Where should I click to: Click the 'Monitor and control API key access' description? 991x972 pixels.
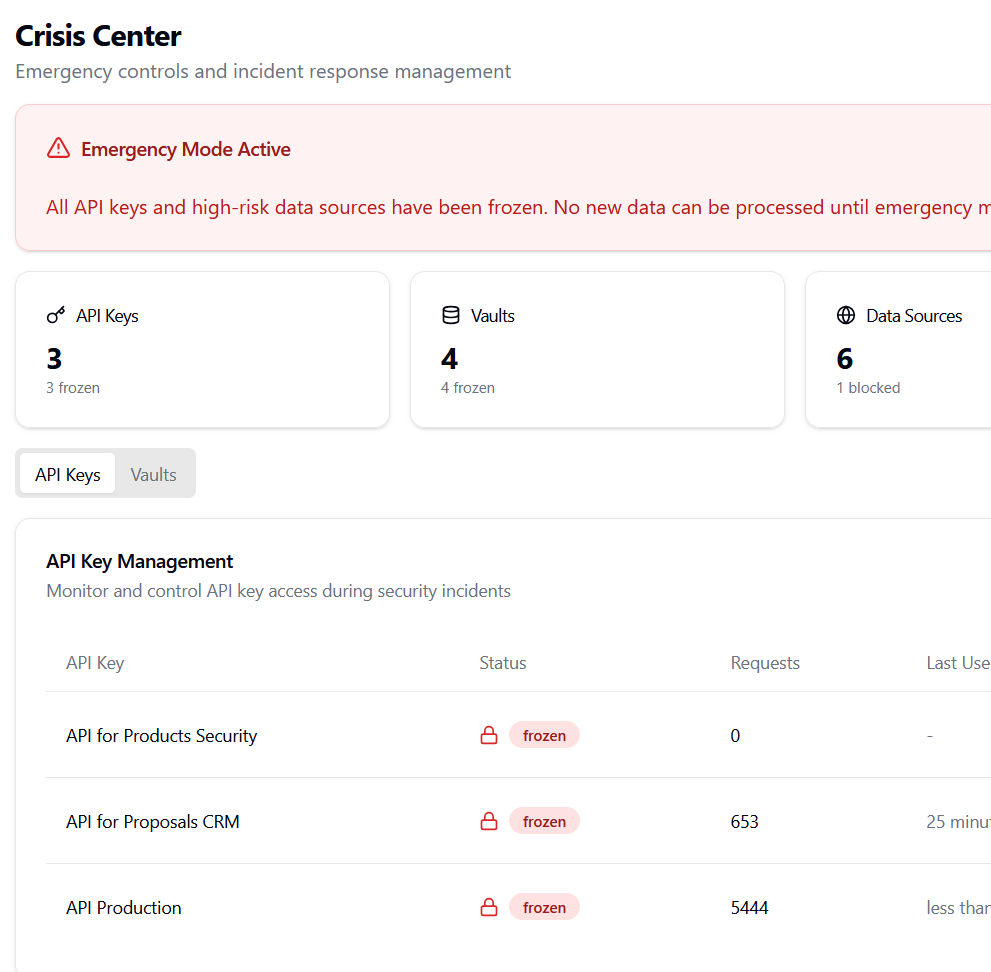[x=279, y=590]
